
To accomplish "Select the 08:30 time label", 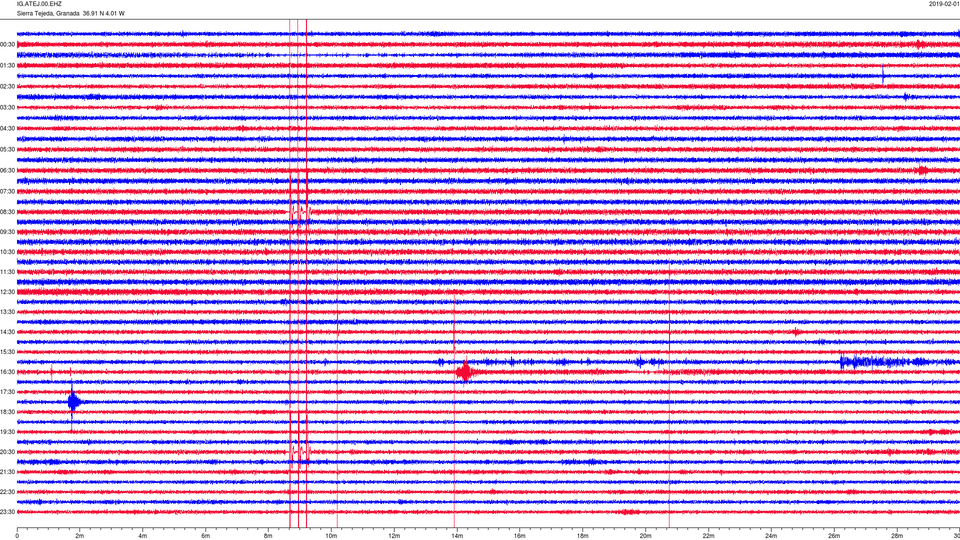I will (7, 212).
